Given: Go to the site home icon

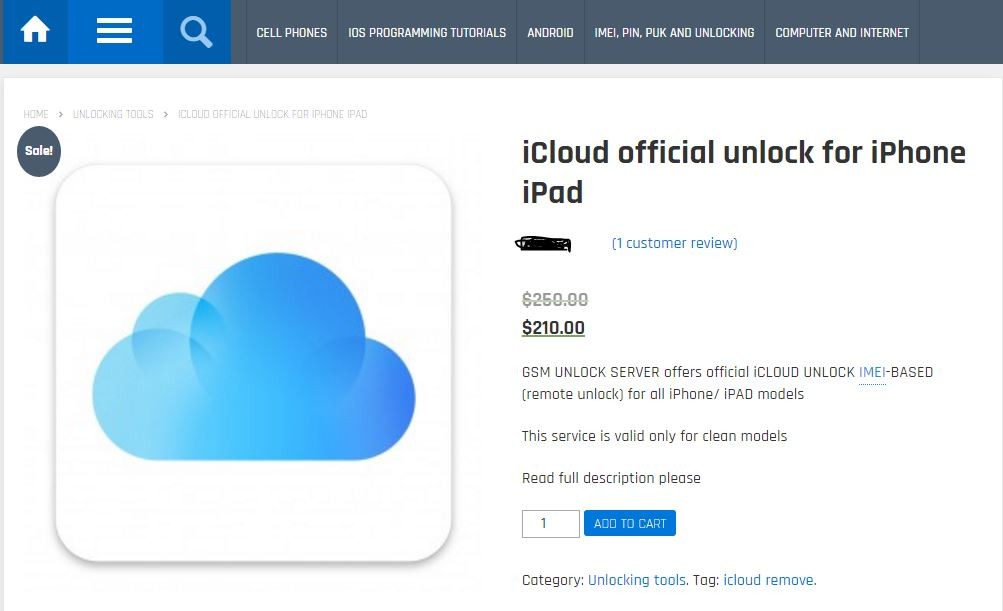Looking at the screenshot, I should 35,30.
